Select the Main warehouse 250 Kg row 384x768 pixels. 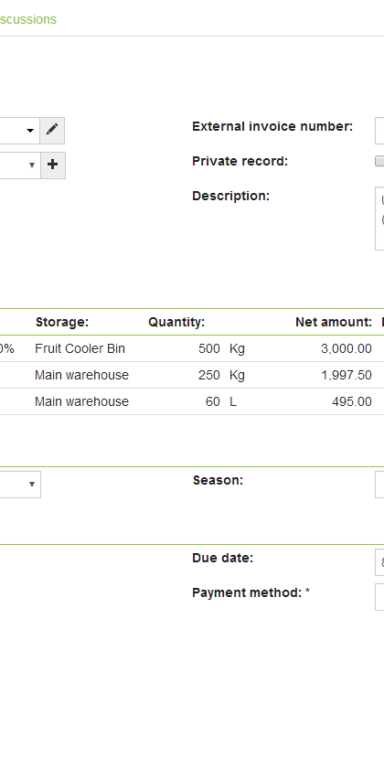192,375
